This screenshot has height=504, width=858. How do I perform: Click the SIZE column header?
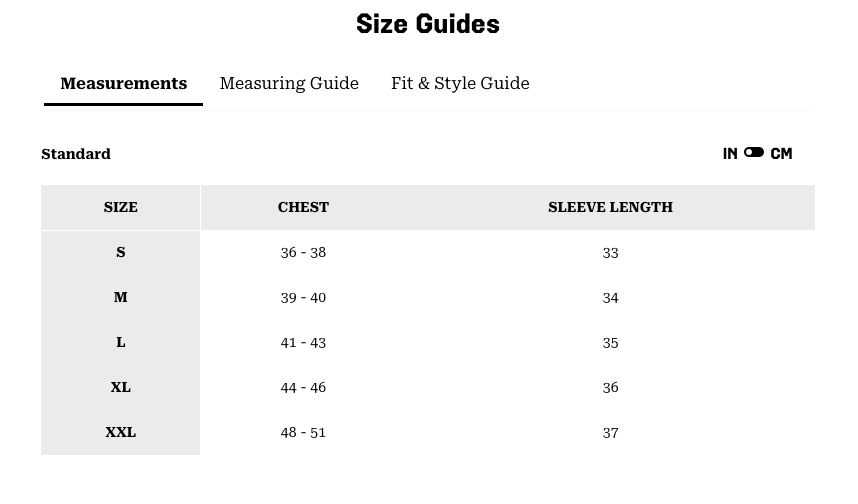pos(121,207)
